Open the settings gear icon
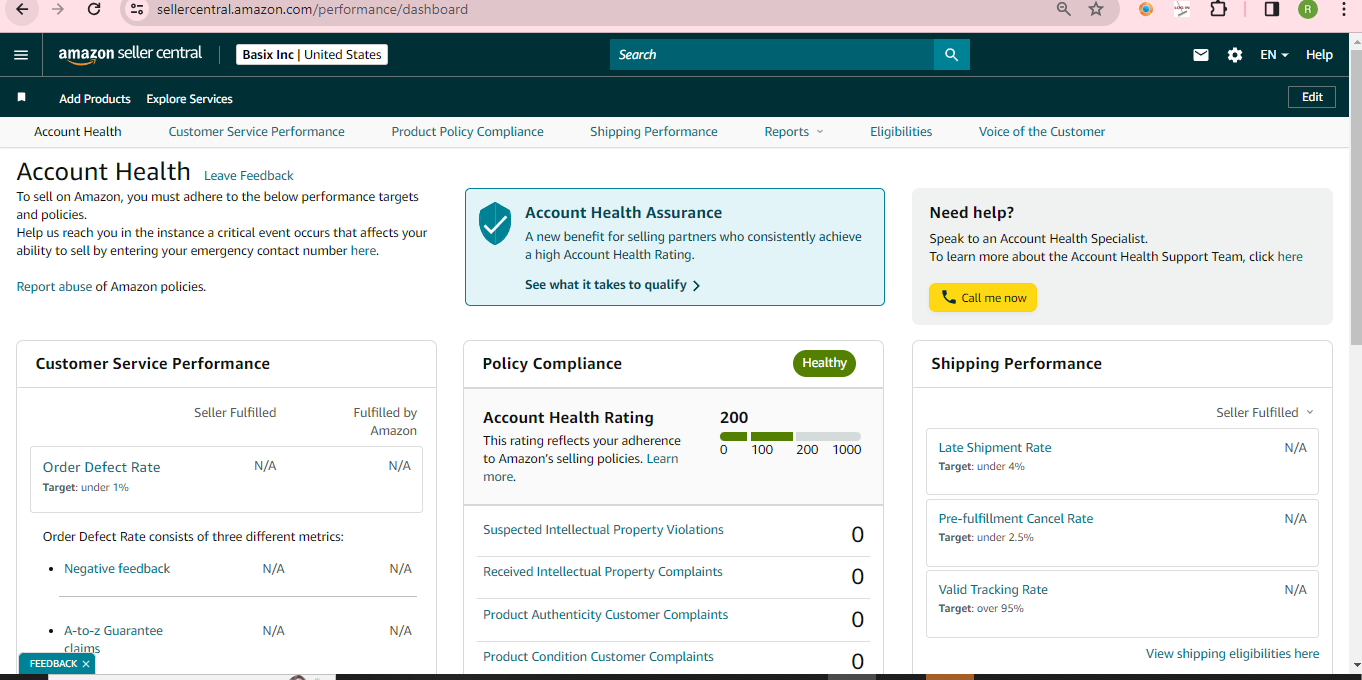This screenshot has height=680, width=1362. tap(1235, 55)
